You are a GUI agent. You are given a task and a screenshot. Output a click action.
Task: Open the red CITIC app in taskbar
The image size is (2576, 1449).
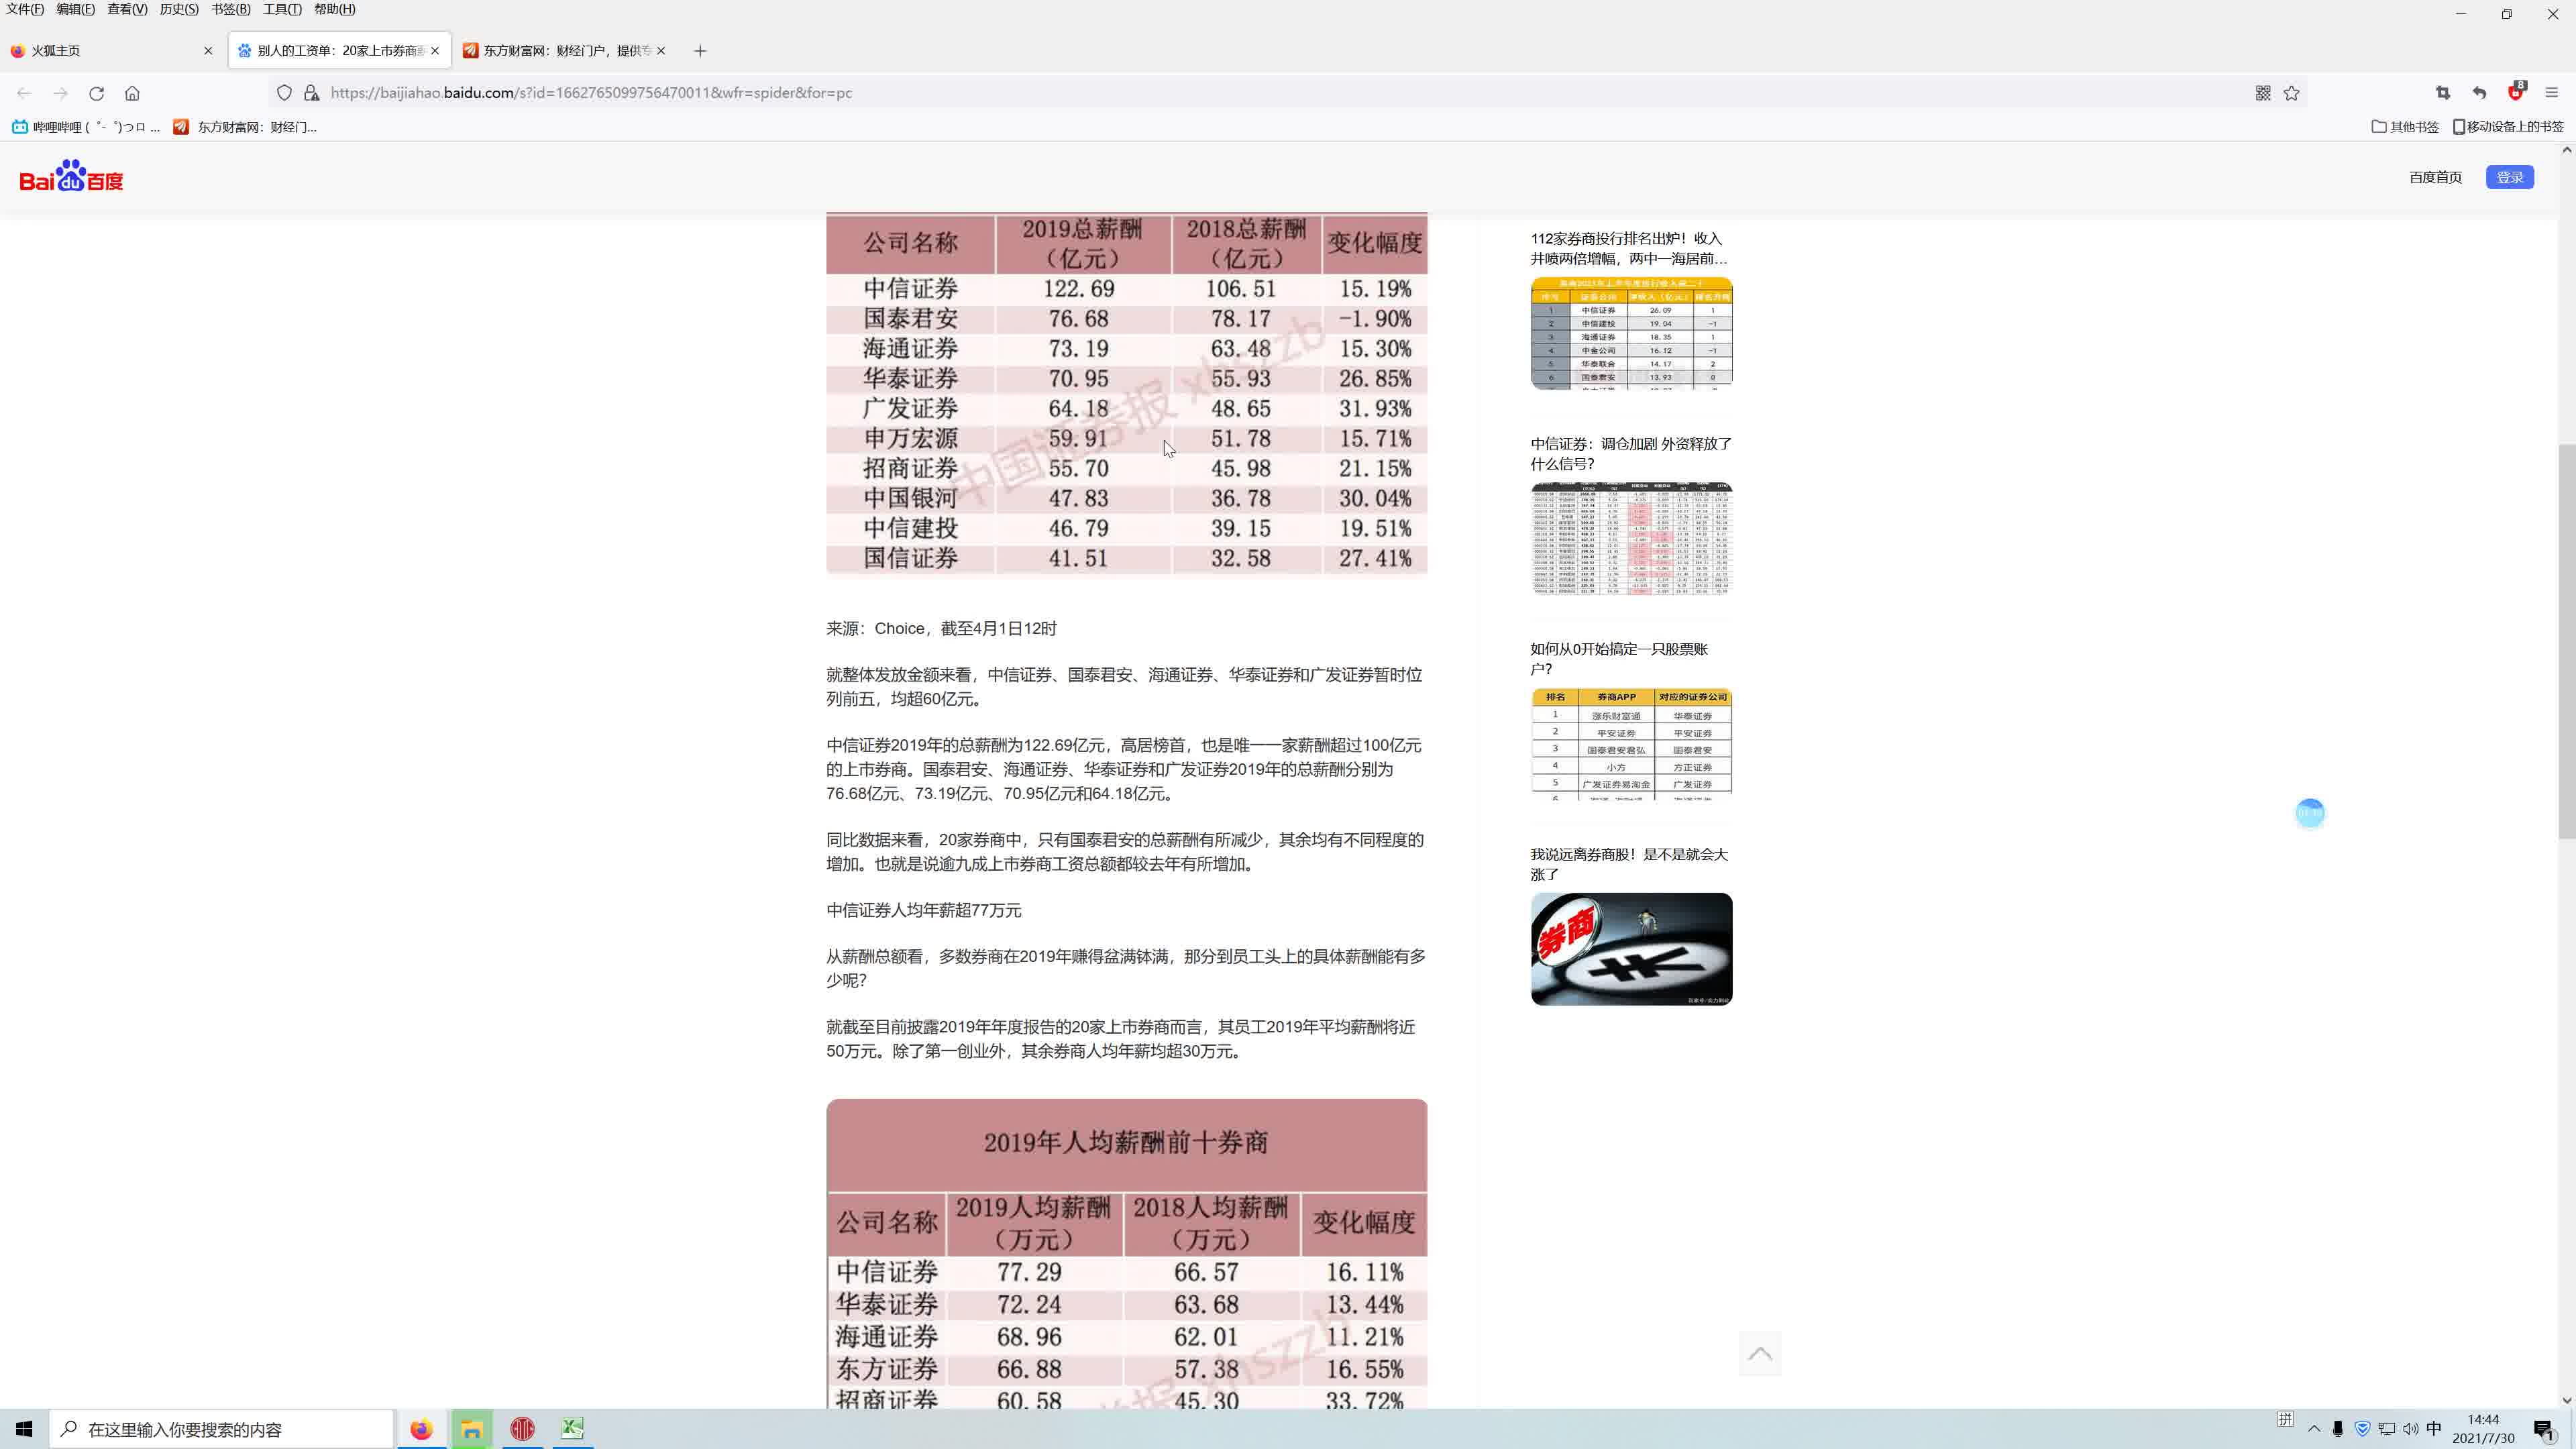tap(522, 1429)
